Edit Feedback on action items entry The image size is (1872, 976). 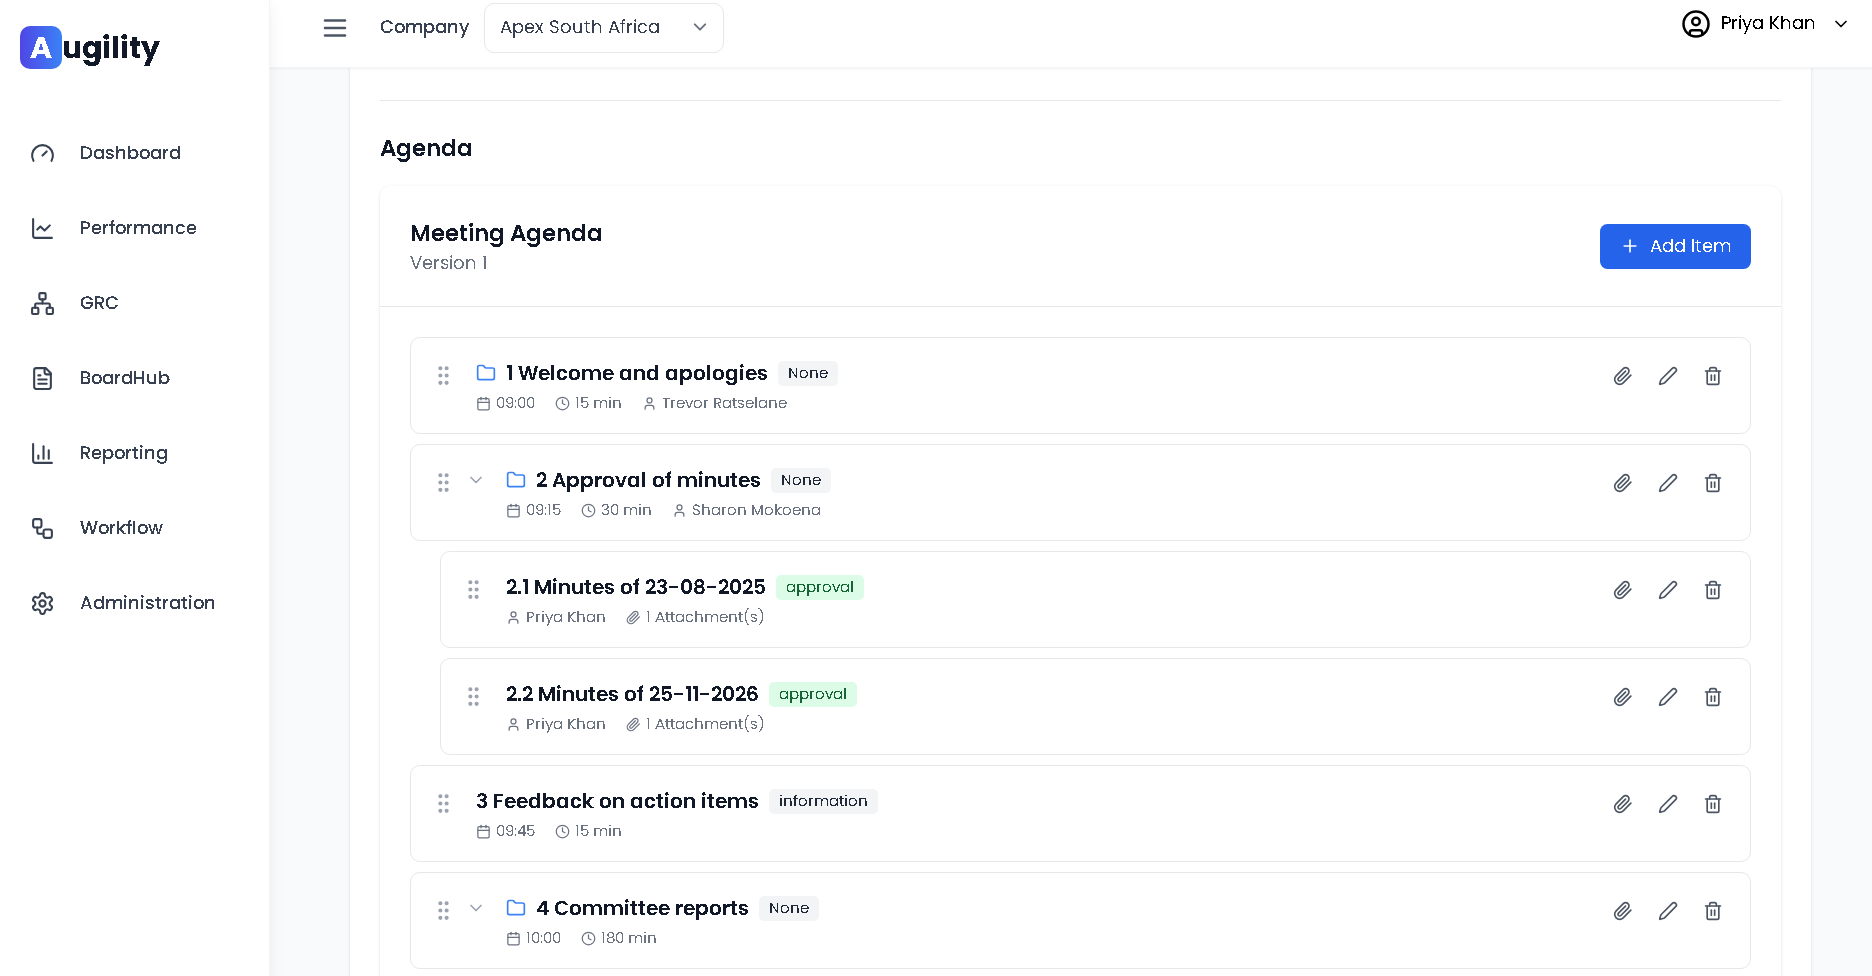[1668, 804]
